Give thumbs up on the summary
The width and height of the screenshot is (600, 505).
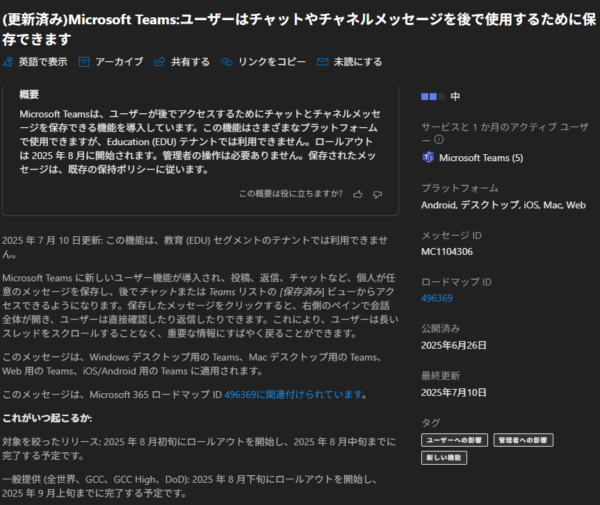pyautogui.click(x=358, y=194)
